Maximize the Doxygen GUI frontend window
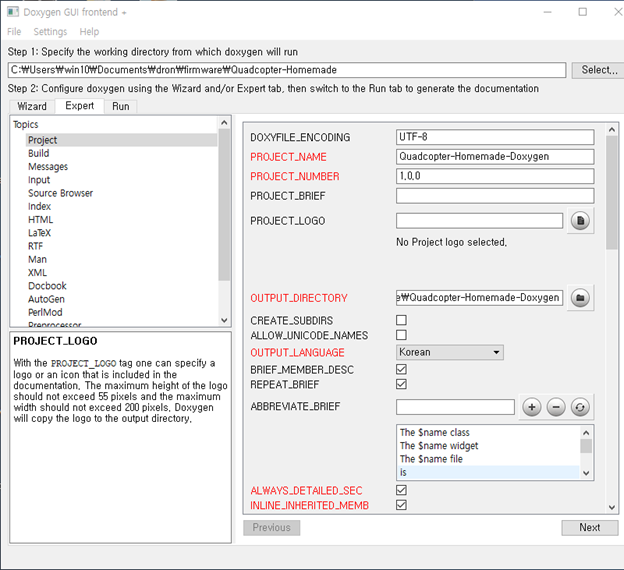Image resolution: width=624 pixels, height=570 pixels. [x=582, y=12]
